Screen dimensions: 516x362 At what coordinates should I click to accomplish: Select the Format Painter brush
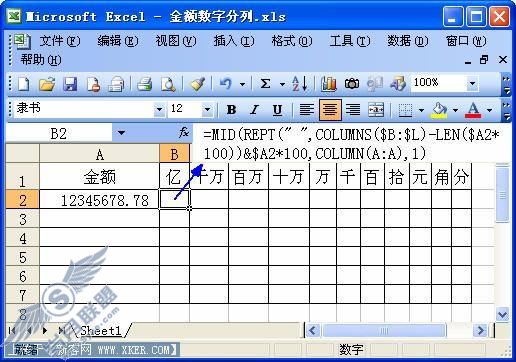pos(197,84)
